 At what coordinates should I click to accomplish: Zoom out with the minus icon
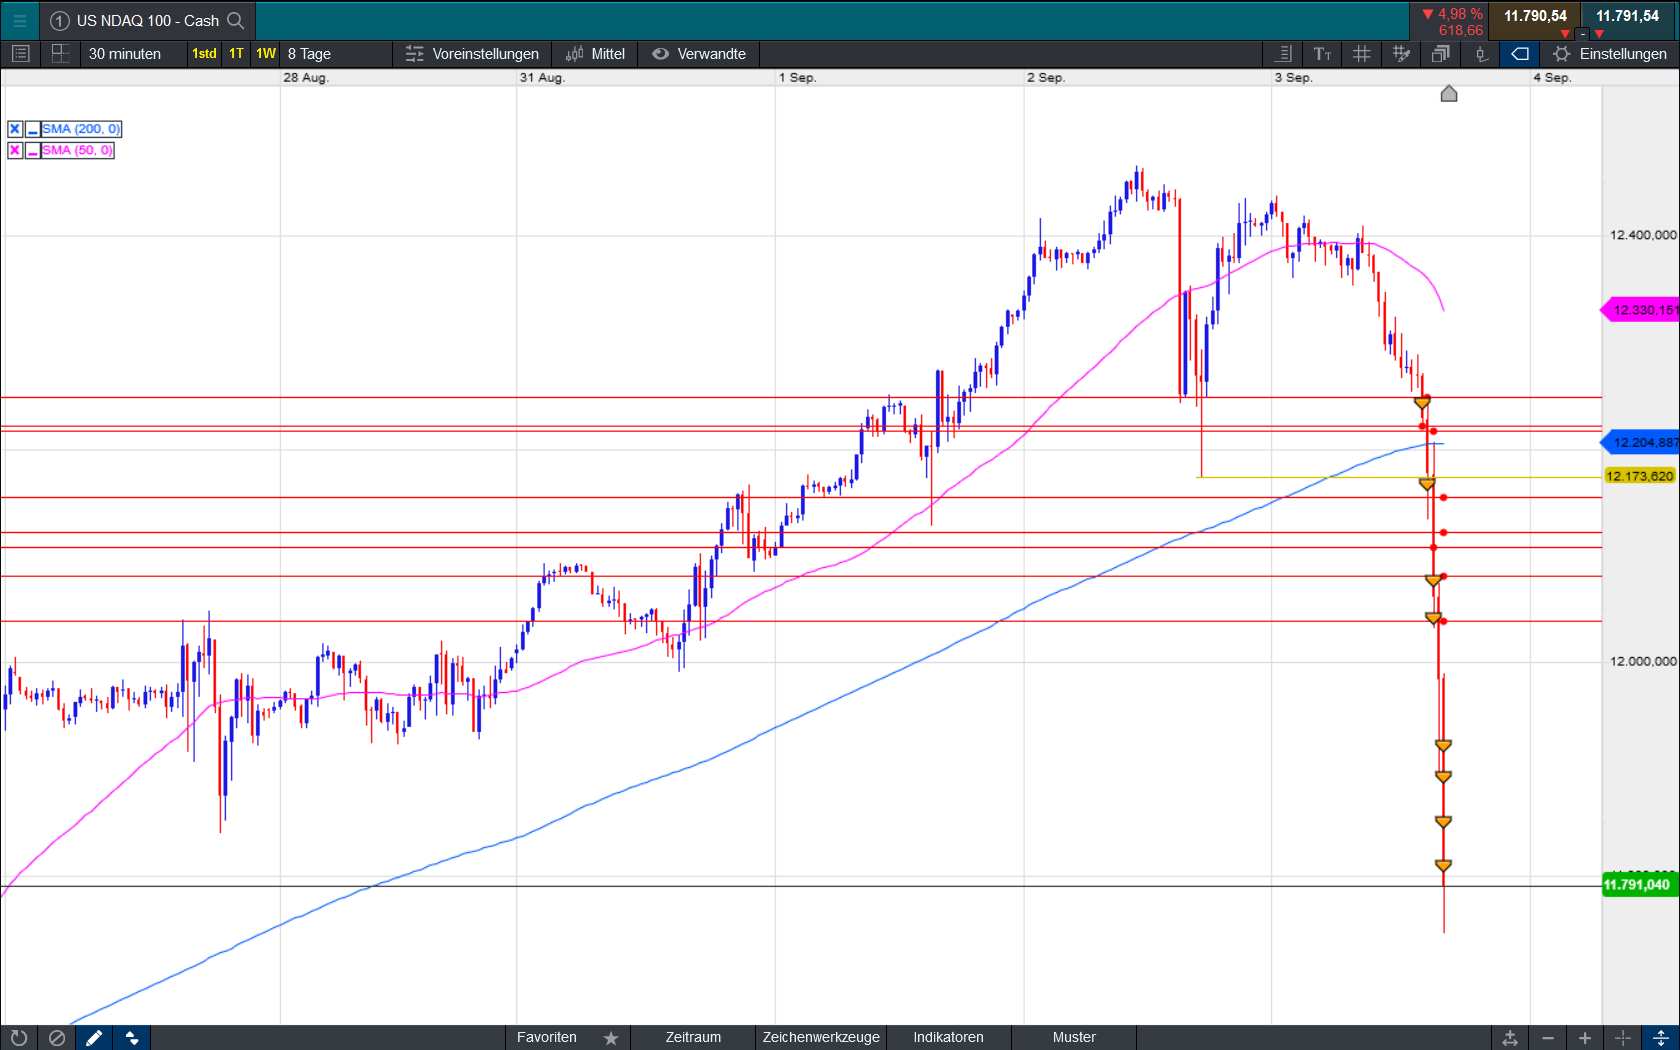pos(1548,1038)
